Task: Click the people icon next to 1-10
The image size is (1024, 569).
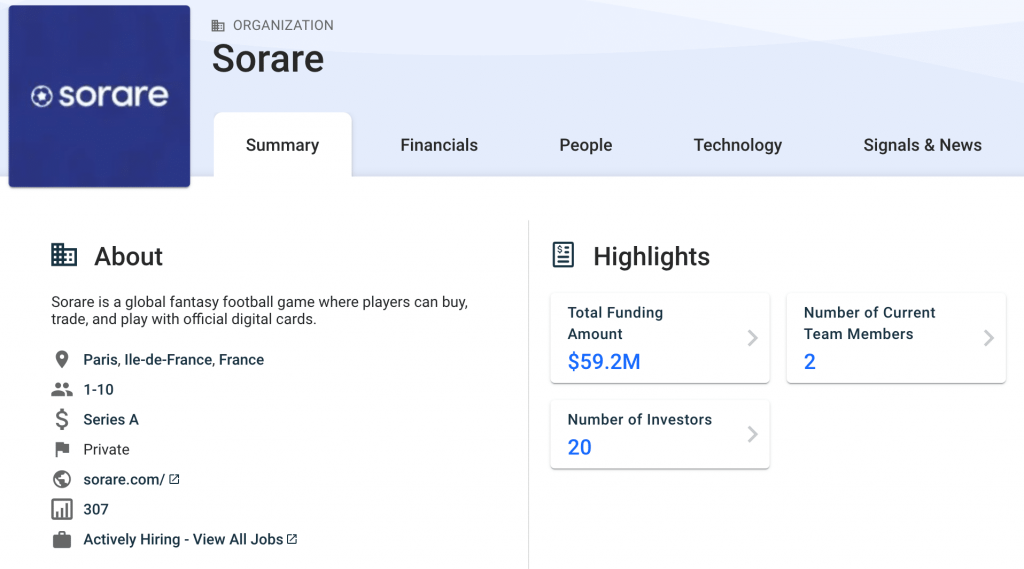Action: pyautogui.click(x=61, y=389)
